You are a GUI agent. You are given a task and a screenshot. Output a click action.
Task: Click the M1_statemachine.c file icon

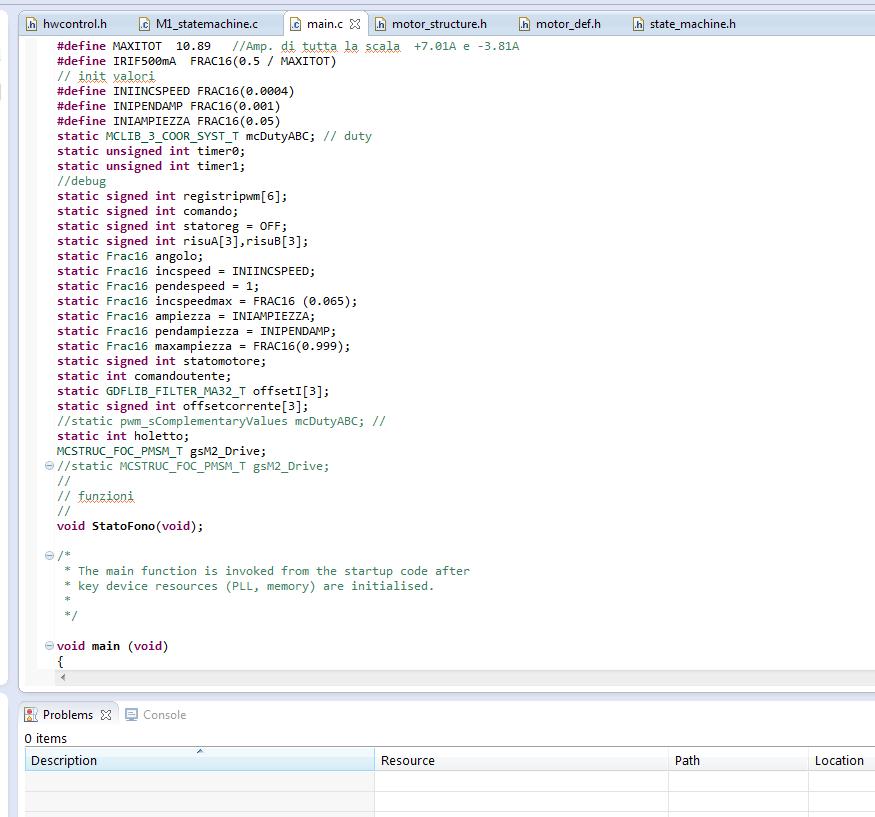click(x=144, y=24)
